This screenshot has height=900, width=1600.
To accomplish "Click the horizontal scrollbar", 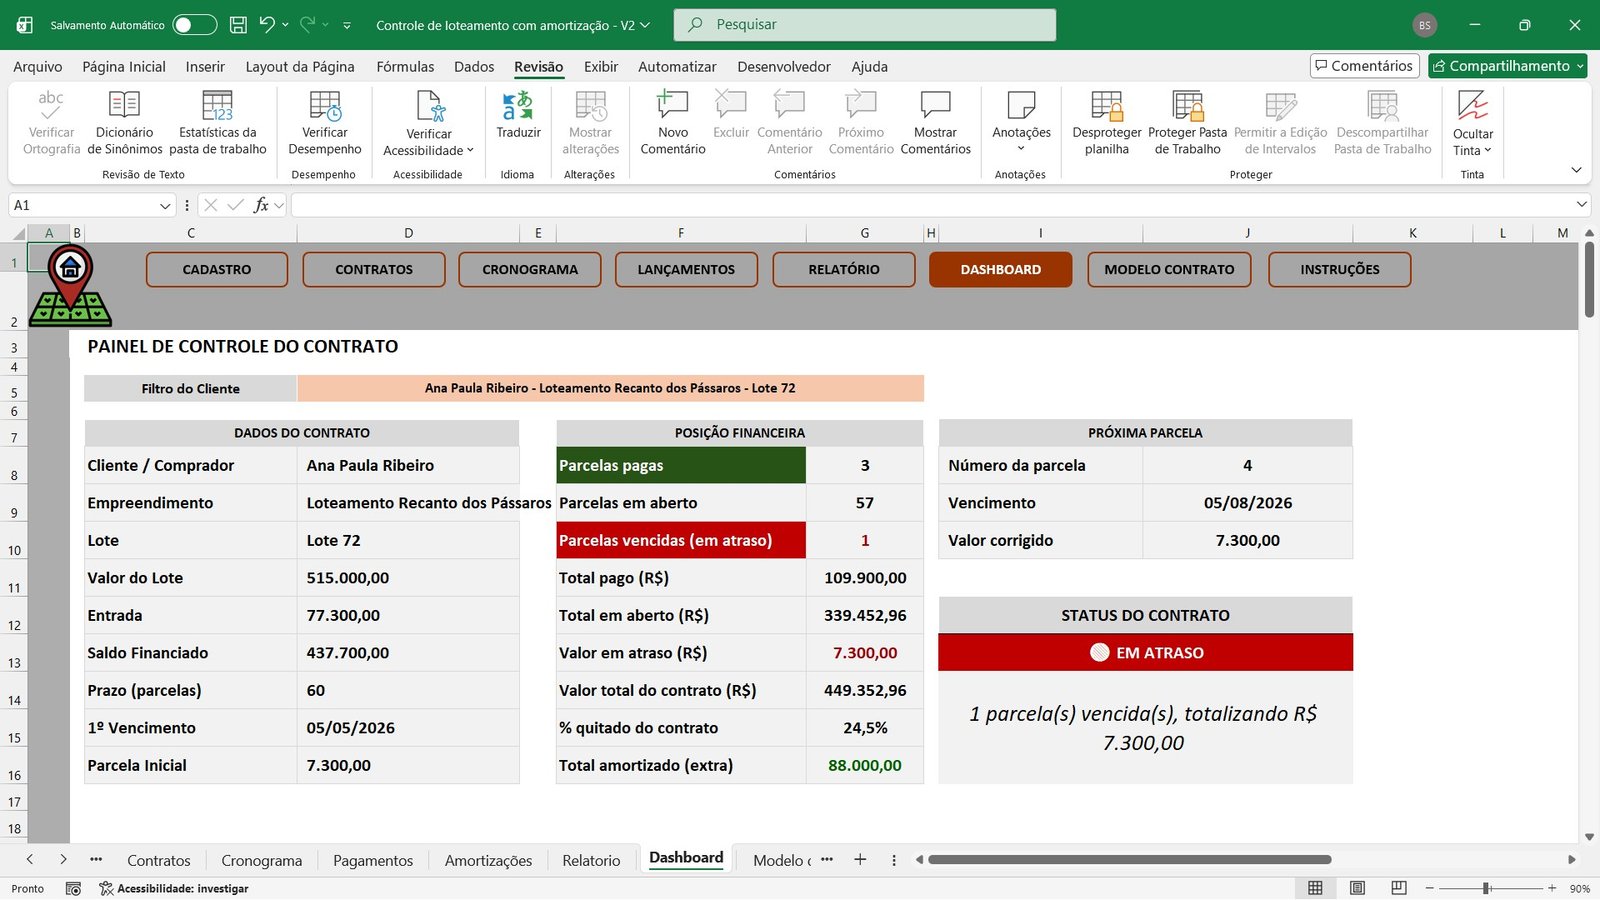I will 1130,859.
